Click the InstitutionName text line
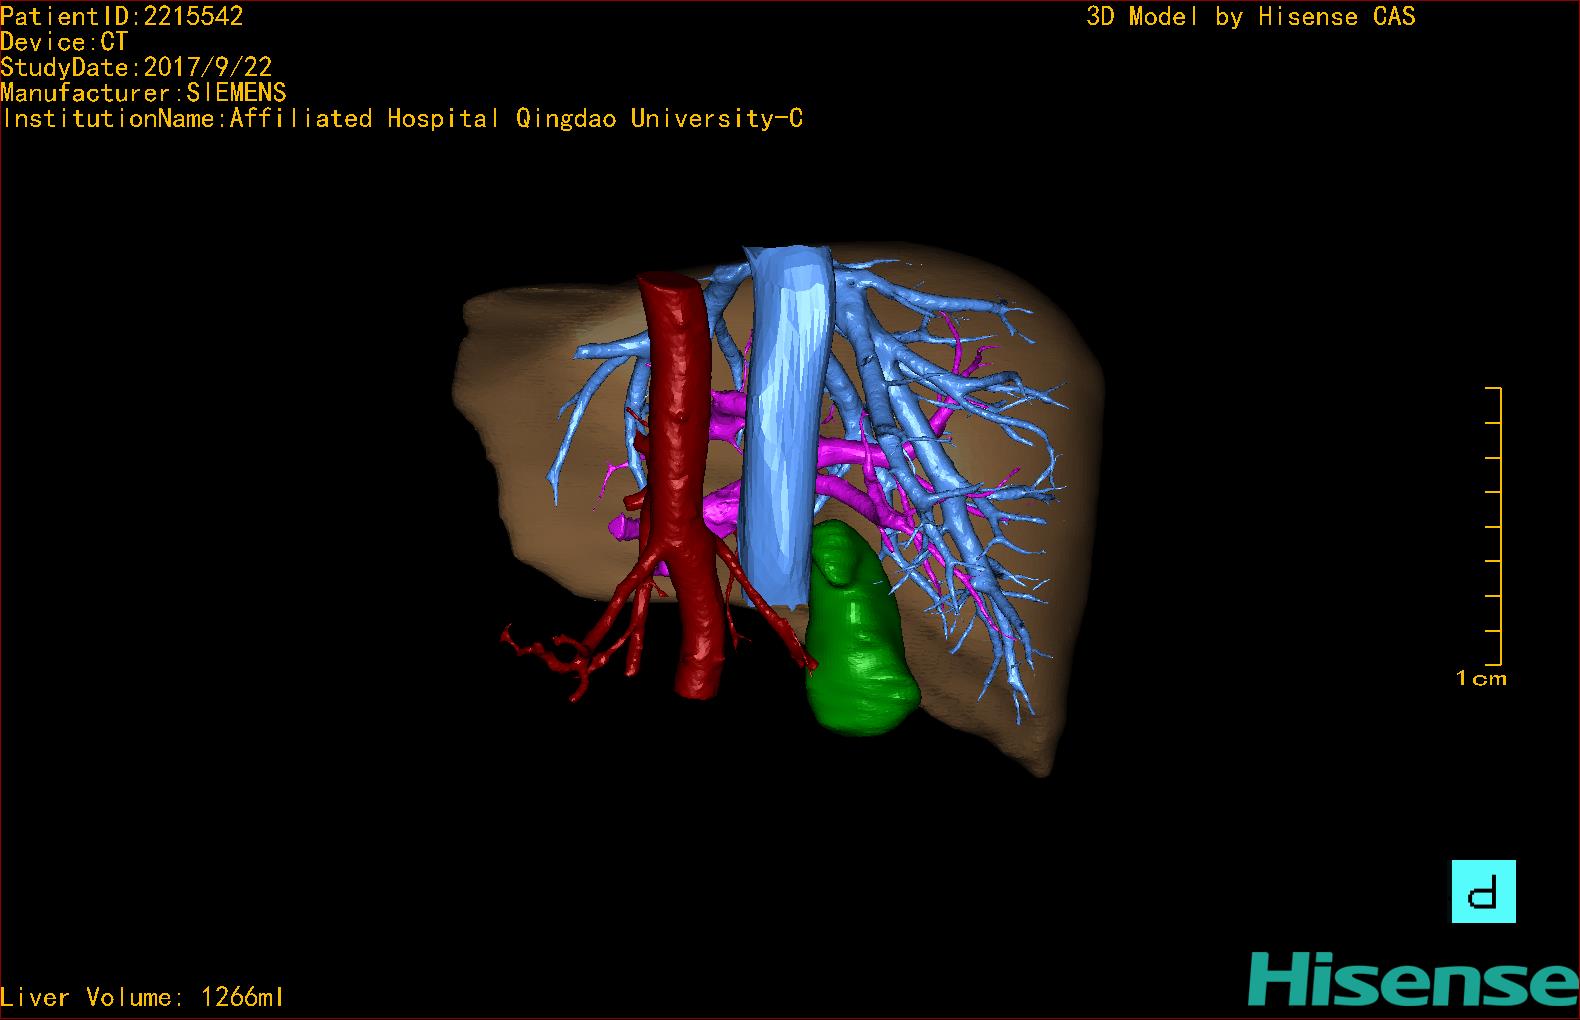1580x1020 pixels. [x=402, y=119]
